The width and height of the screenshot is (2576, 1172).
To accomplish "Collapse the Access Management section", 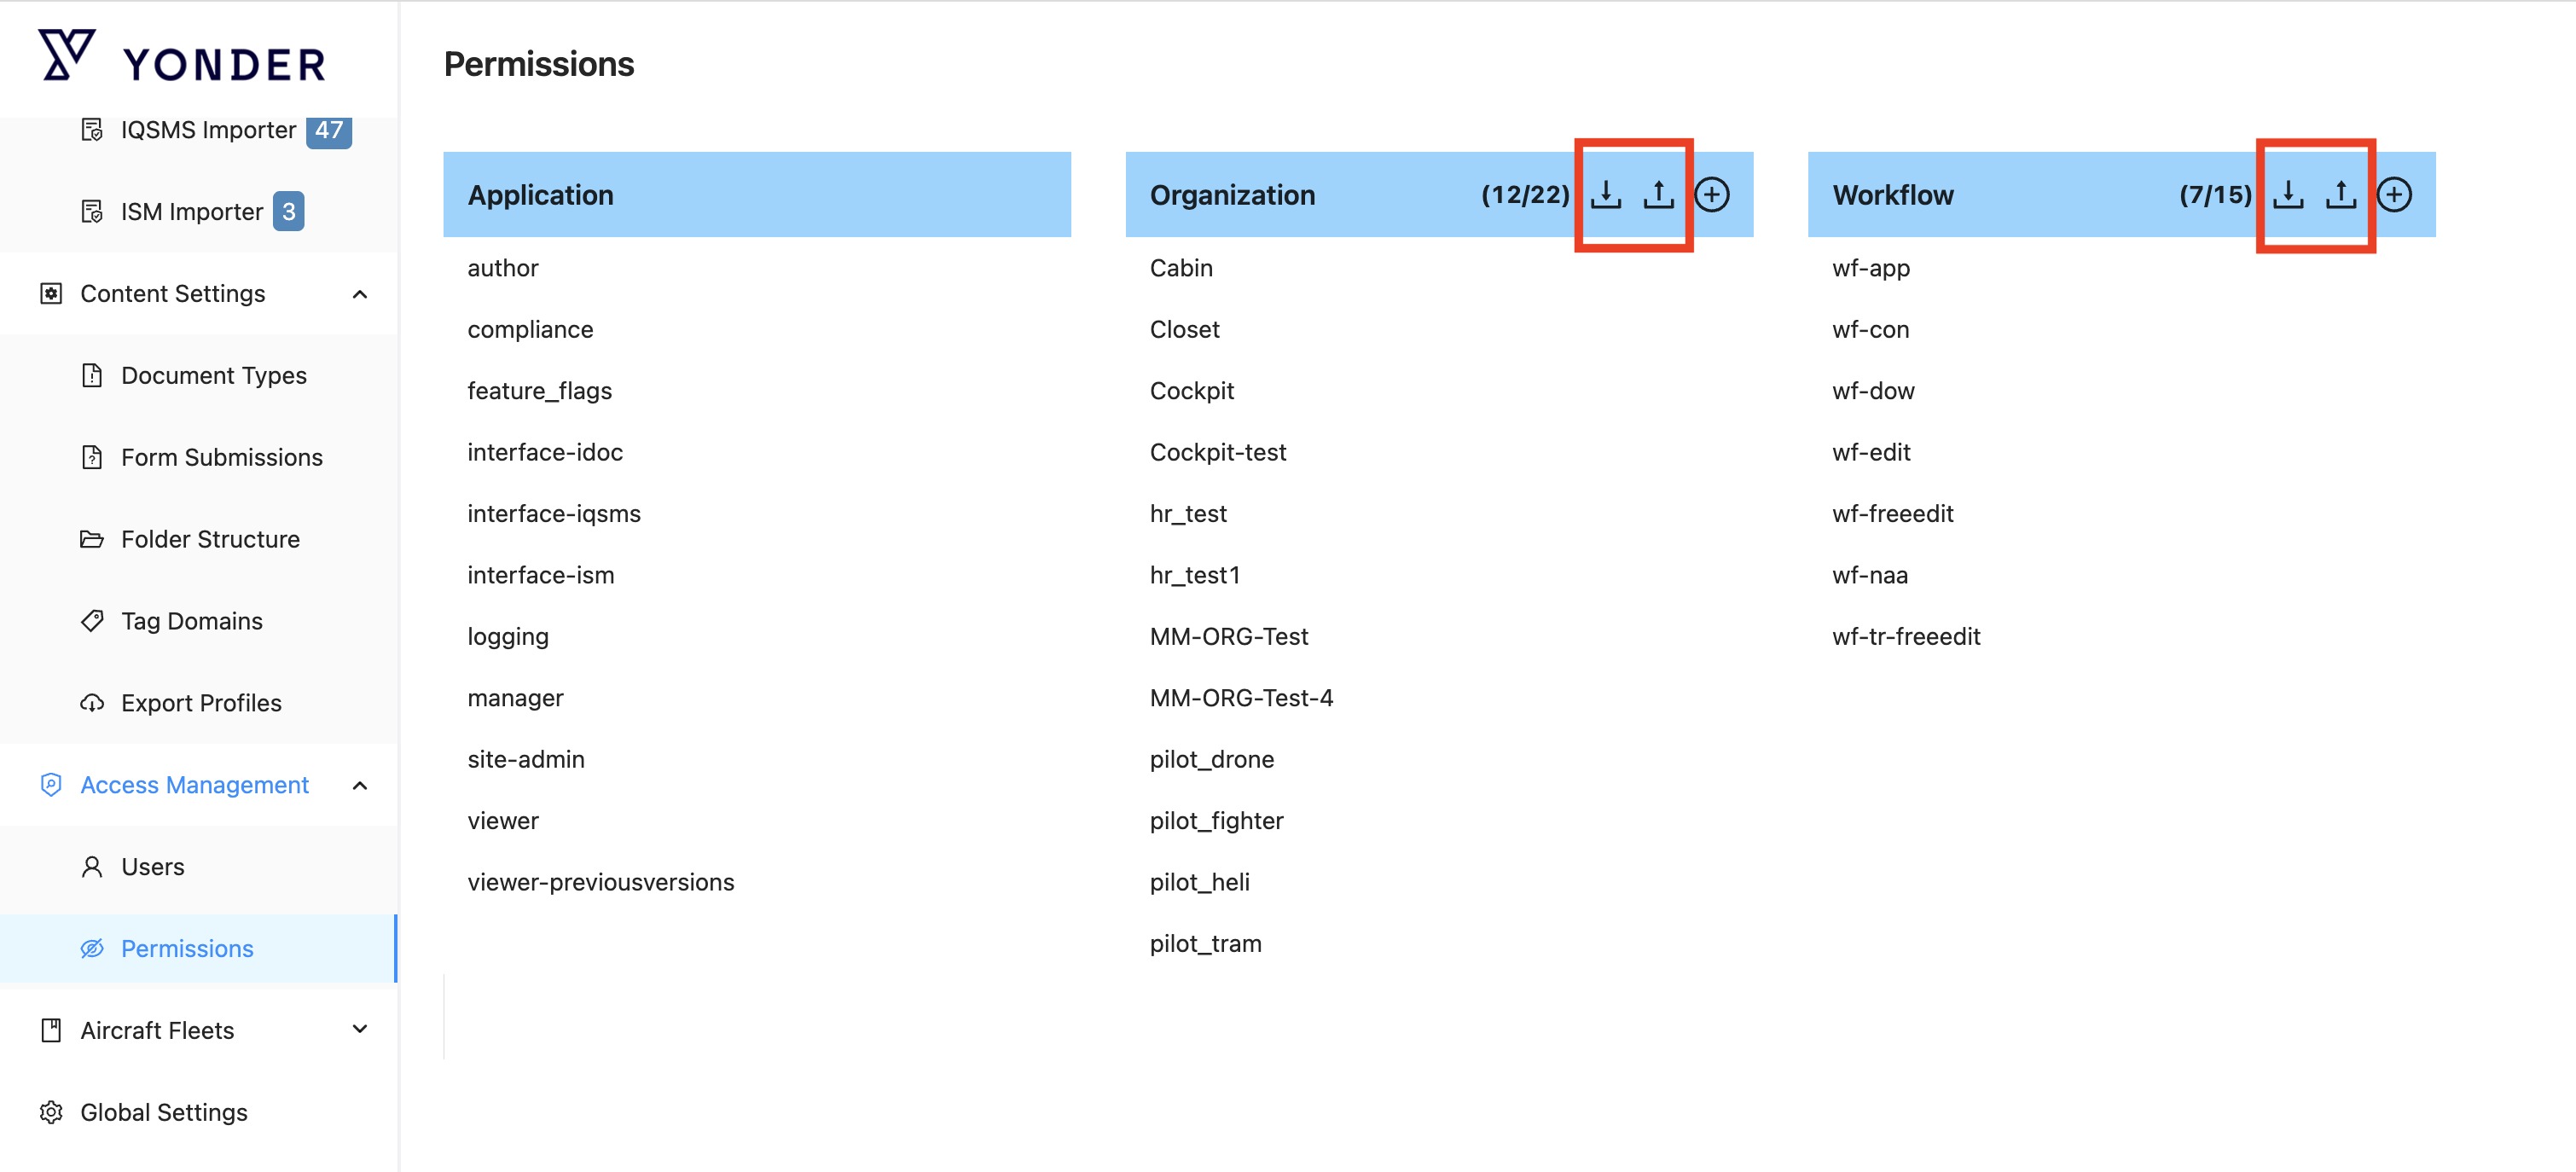I will (x=360, y=785).
